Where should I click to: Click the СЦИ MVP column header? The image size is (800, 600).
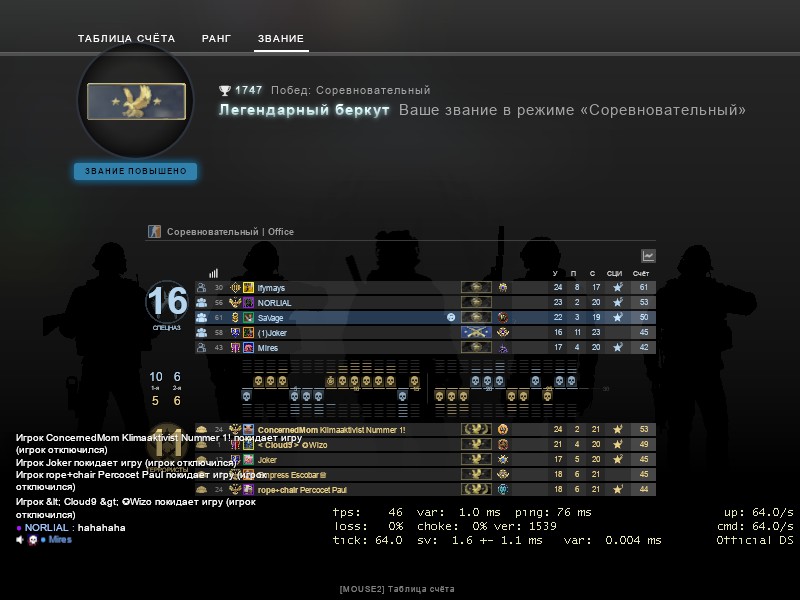click(614, 273)
